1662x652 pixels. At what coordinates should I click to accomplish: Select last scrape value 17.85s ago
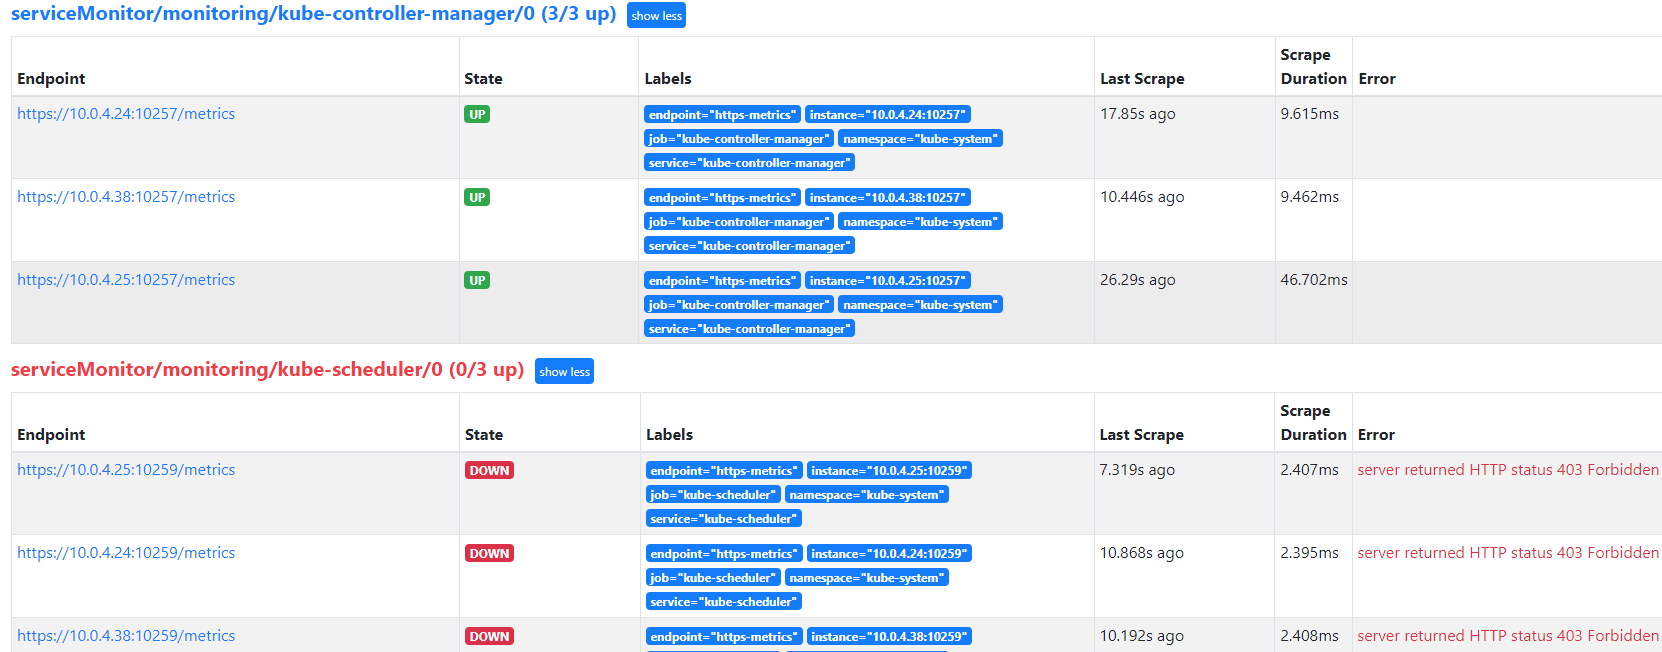point(1138,114)
